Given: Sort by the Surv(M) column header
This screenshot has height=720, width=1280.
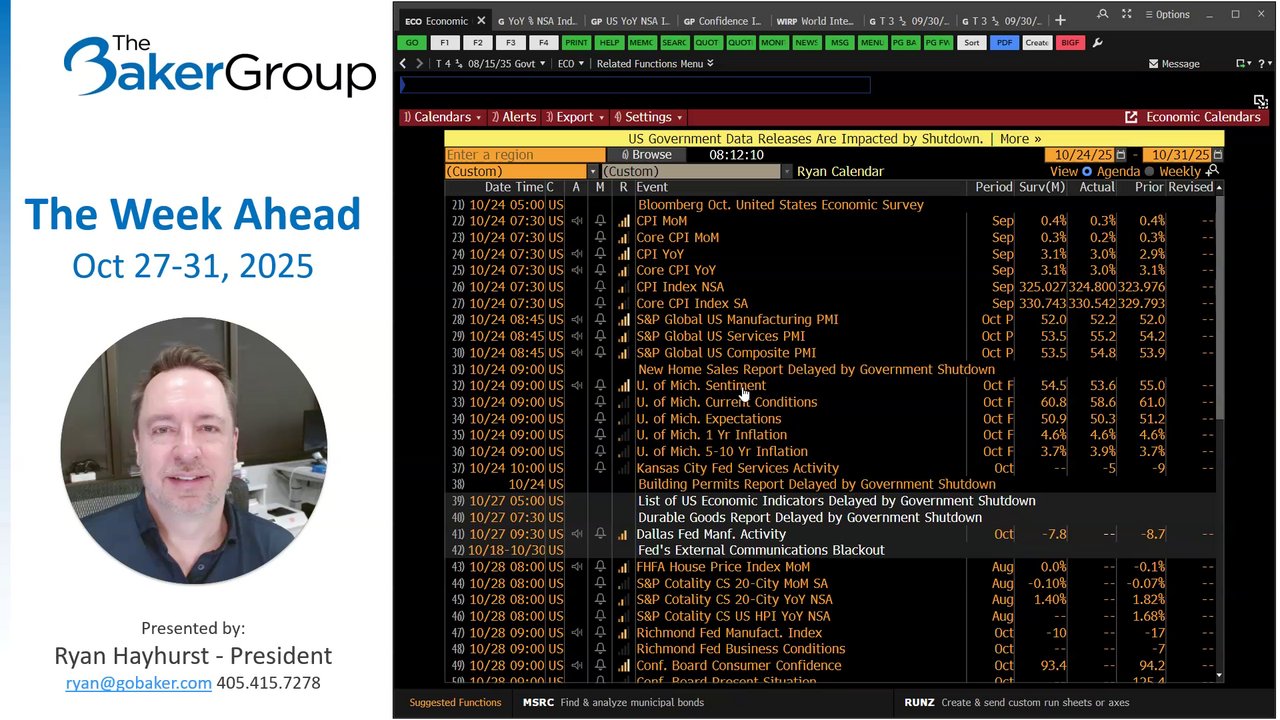Looking at the screenshot, I should [1042, 187].
